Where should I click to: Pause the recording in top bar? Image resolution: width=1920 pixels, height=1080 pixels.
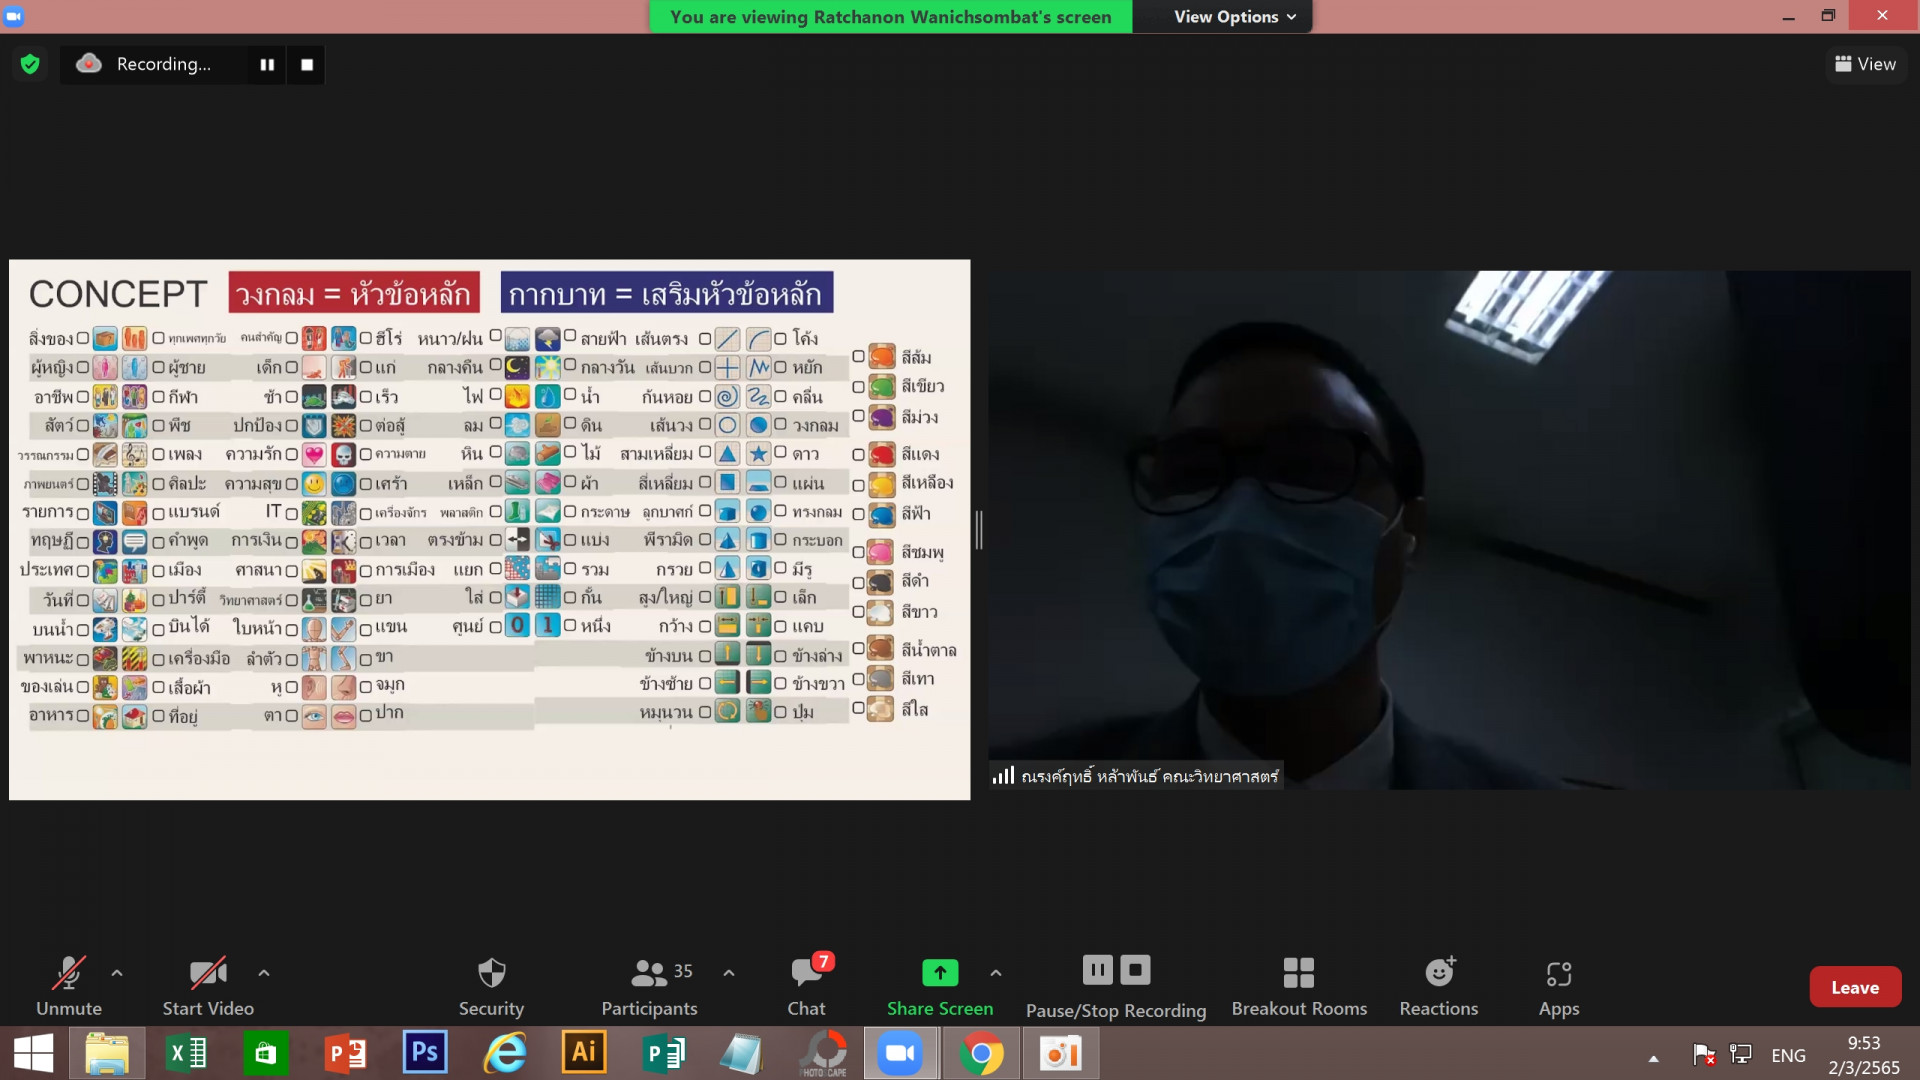coord(267,64)
